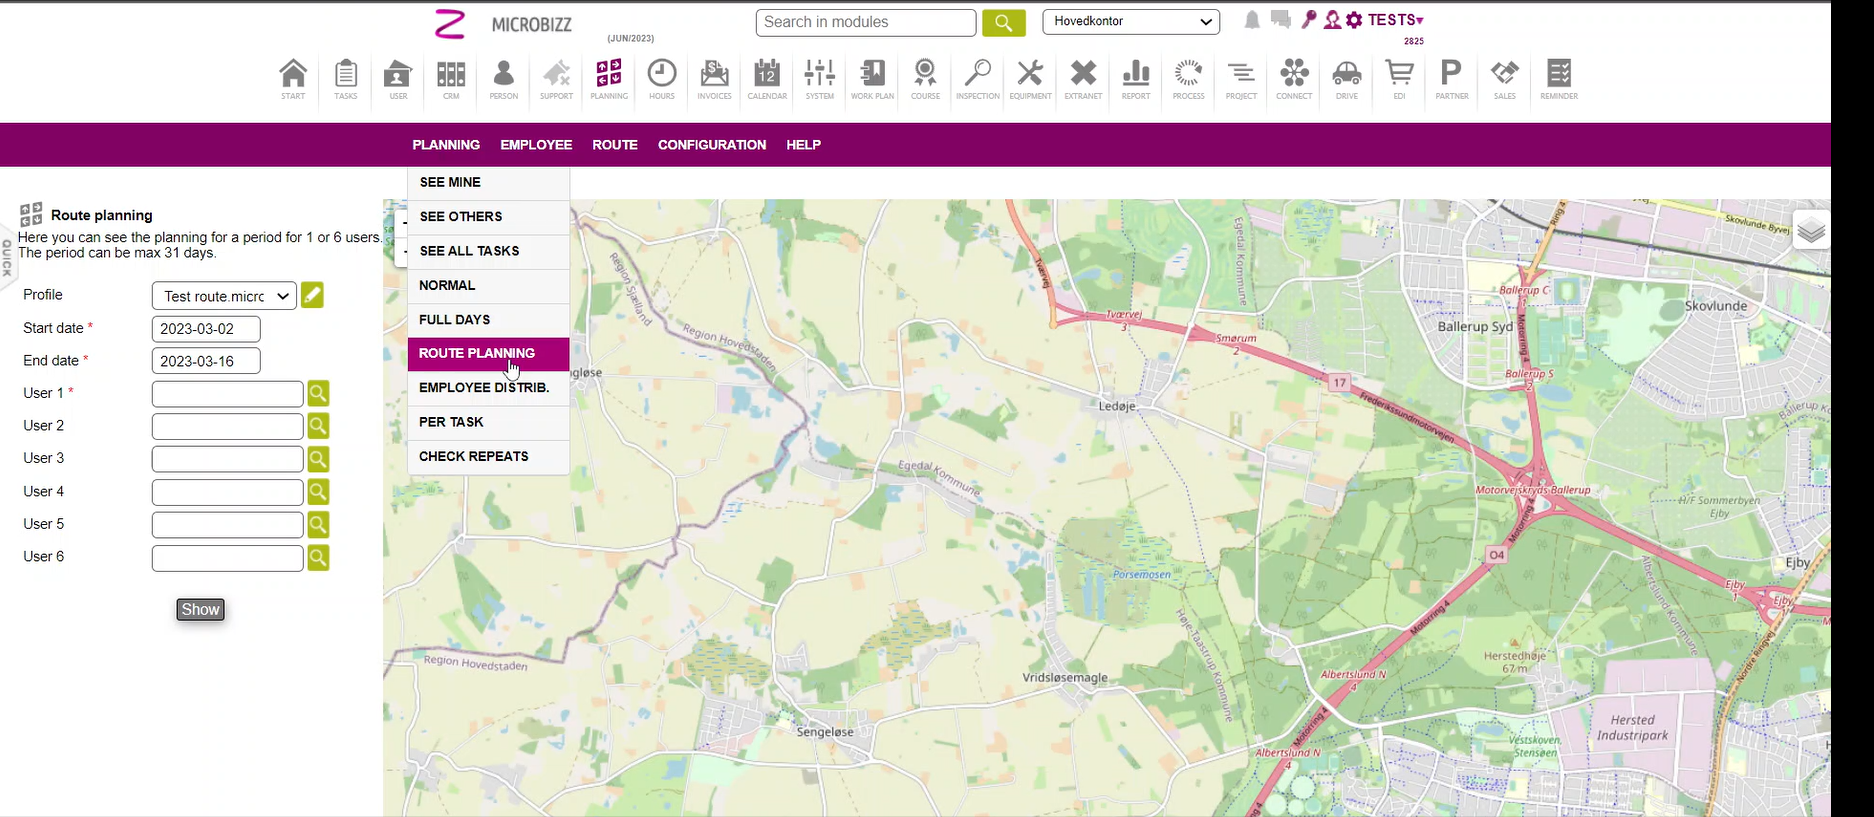Select Employee Distrib. from Planning menu
The image size is (1874, 817).
(x=484, y=388)
